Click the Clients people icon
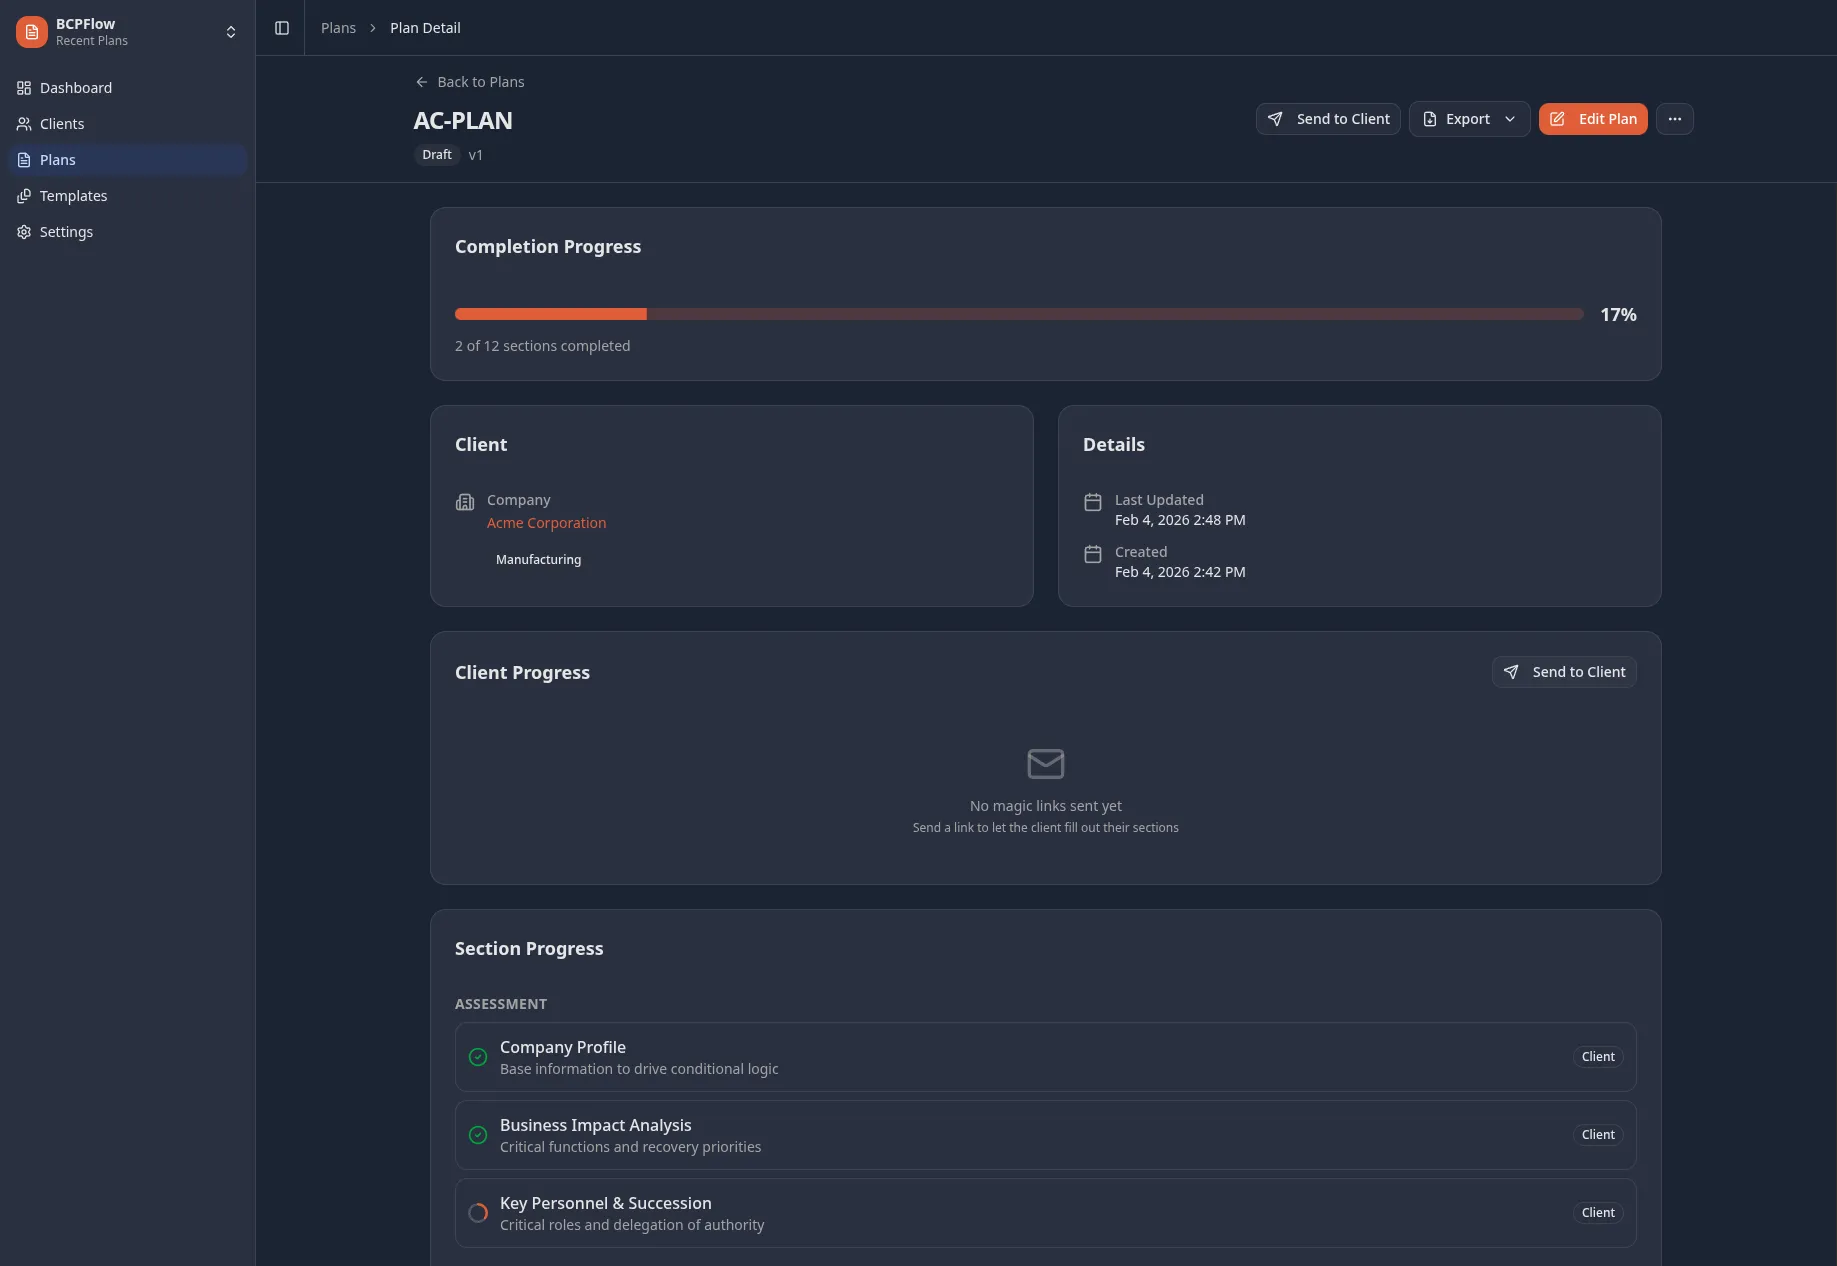The image size is (1837, 1266). point(24,124)
